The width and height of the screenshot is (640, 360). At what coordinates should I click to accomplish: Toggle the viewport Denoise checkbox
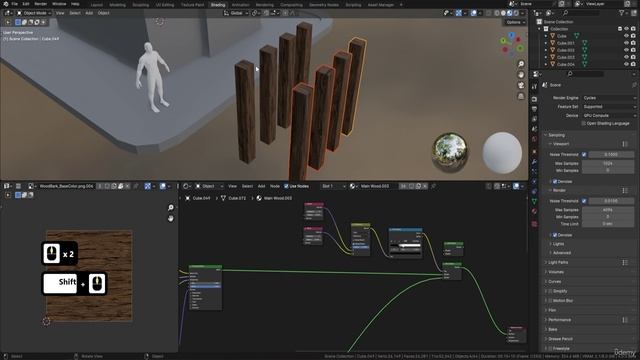[555, 181]
